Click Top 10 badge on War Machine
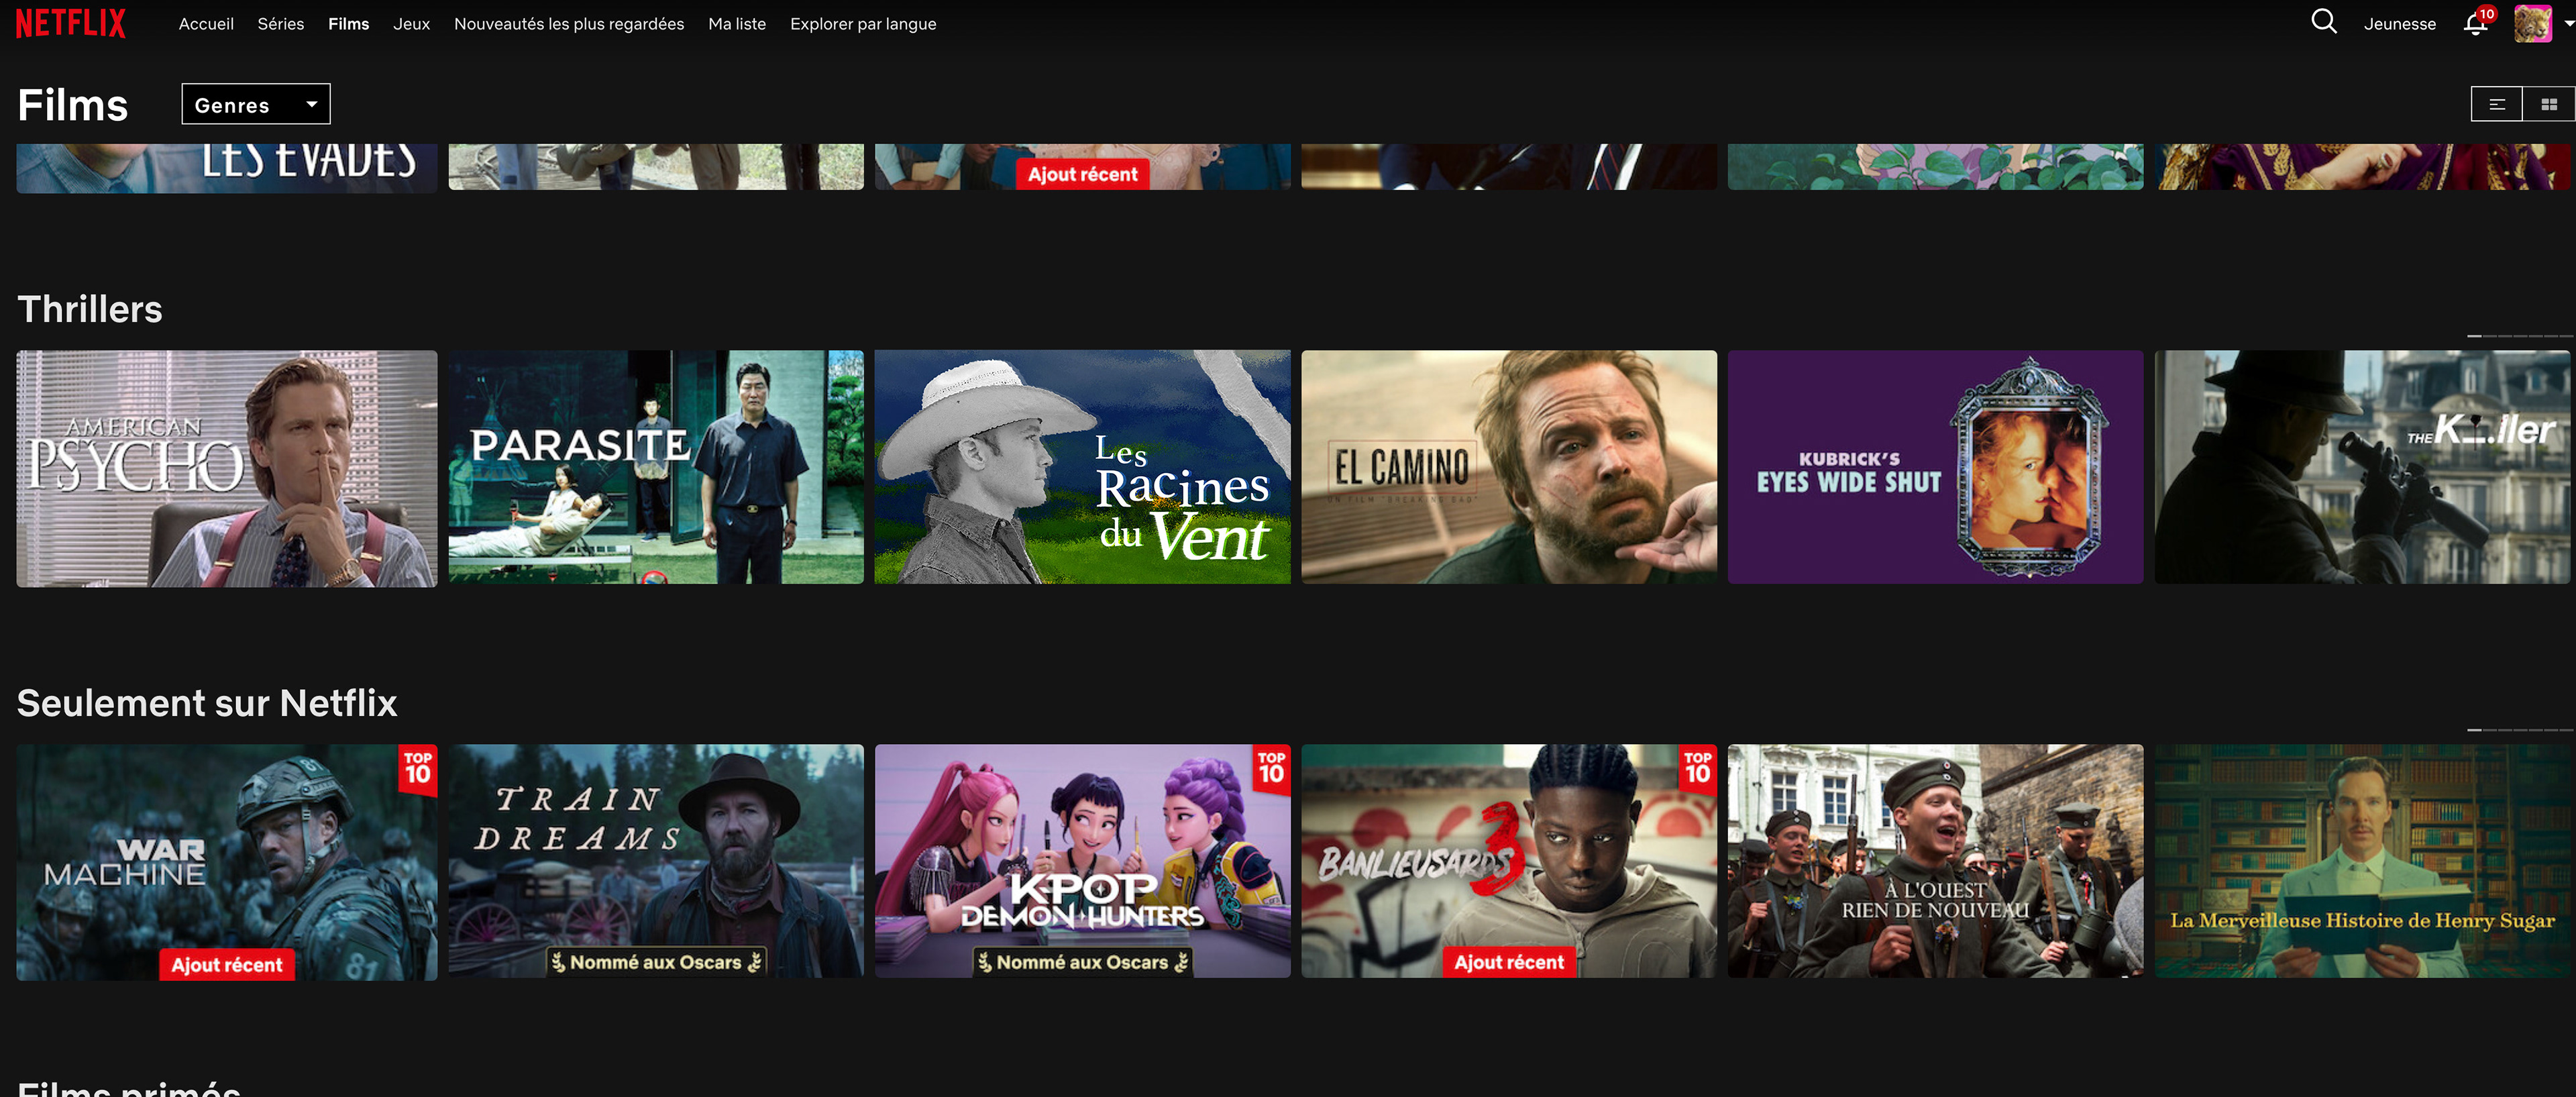2576x1097 pixels. click(417, 768)
